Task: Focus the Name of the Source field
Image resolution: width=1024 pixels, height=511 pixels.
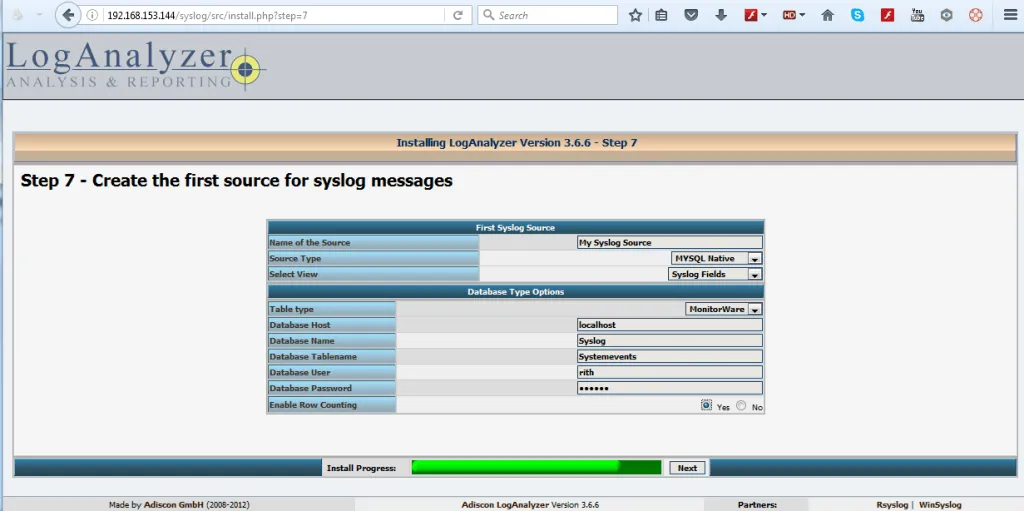Action: pos(669,242)
